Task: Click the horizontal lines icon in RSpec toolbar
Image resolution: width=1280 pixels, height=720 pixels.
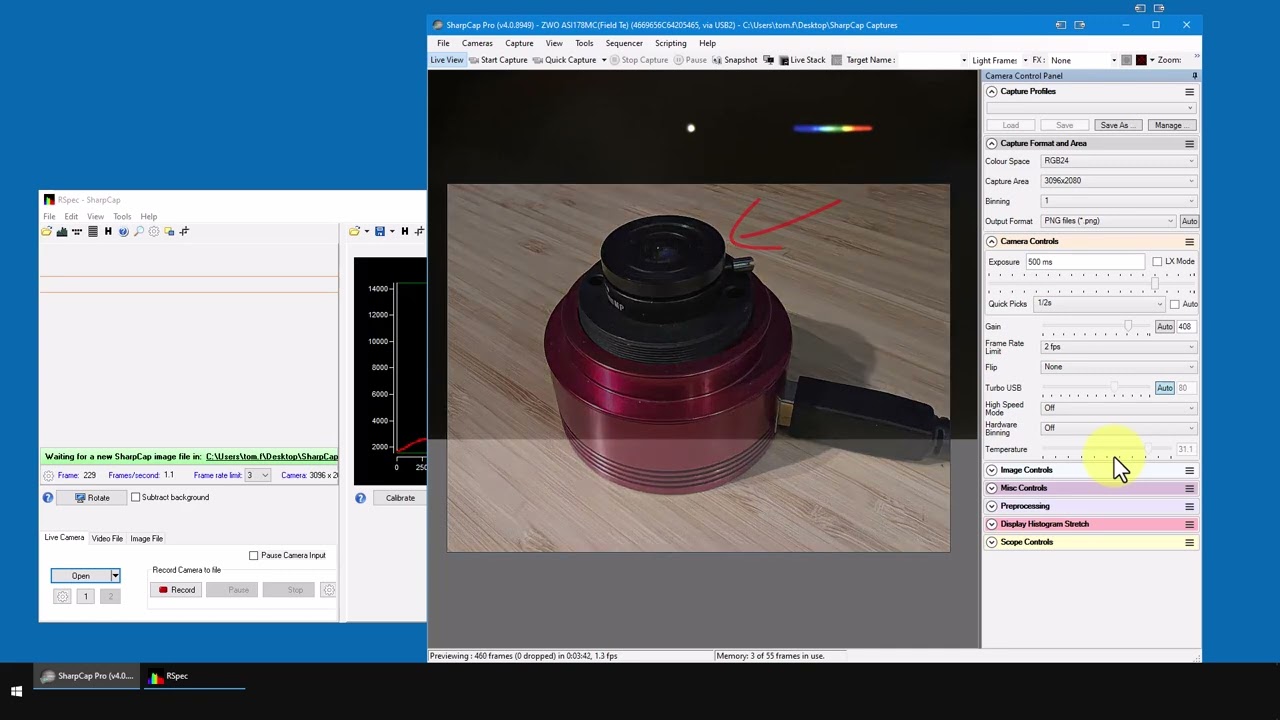Action: 93,231
